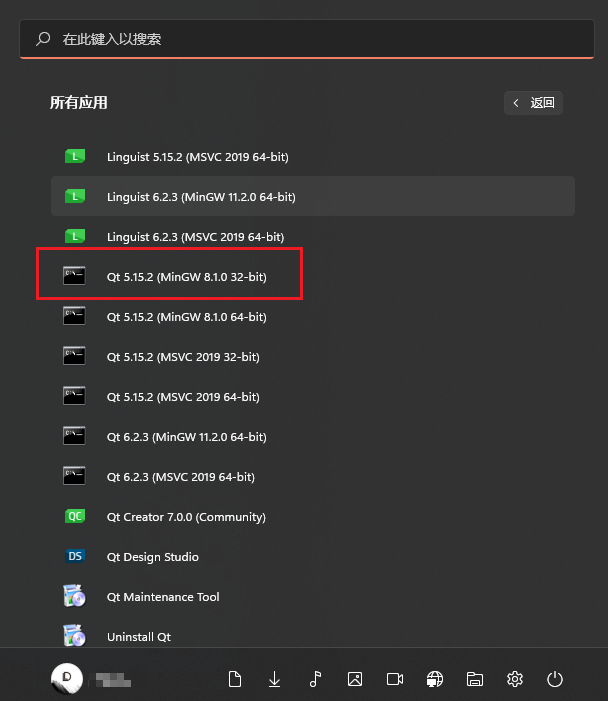Open Network via the globe icon
The height and width of the screenshot is (701, 608).
(435, 679)
